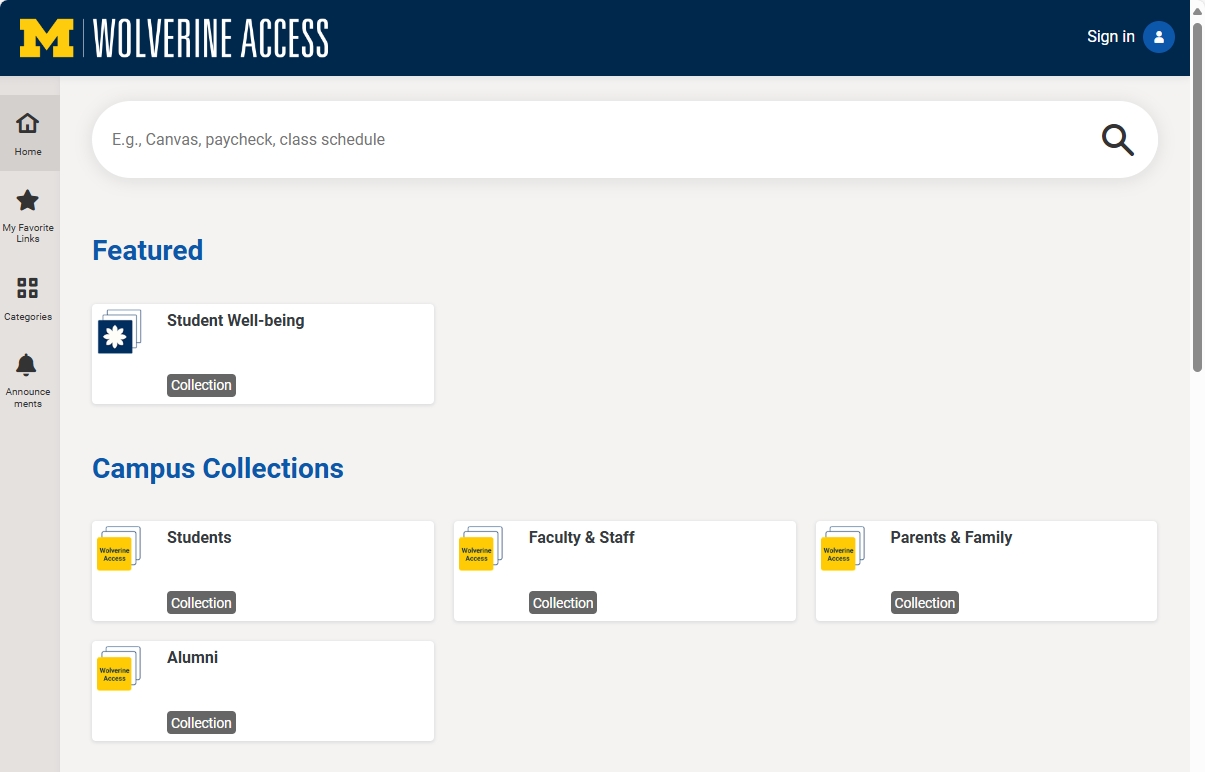Click the Michigan block M logo
The image size is (1205, 772).
(x=47, y=38)
